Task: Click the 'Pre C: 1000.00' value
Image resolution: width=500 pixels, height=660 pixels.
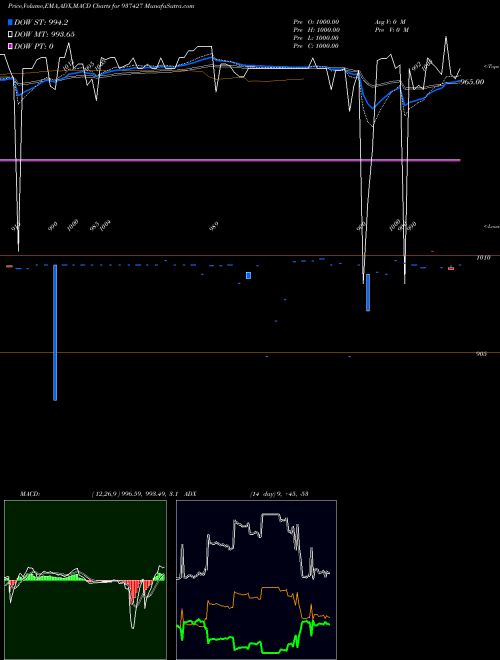Action: point(316,46)
